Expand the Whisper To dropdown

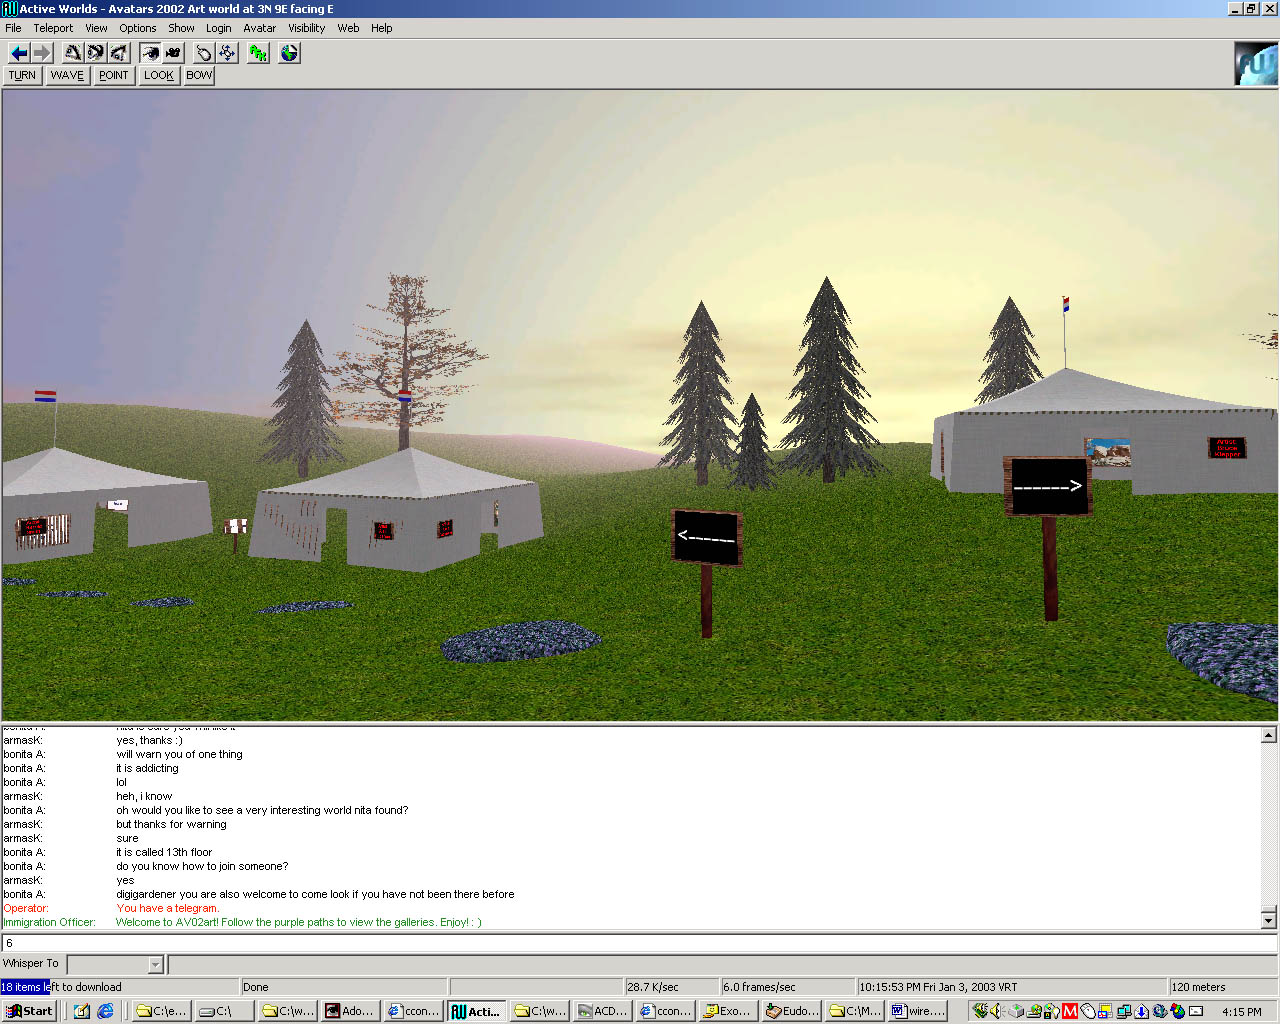[x=155, y=965]
